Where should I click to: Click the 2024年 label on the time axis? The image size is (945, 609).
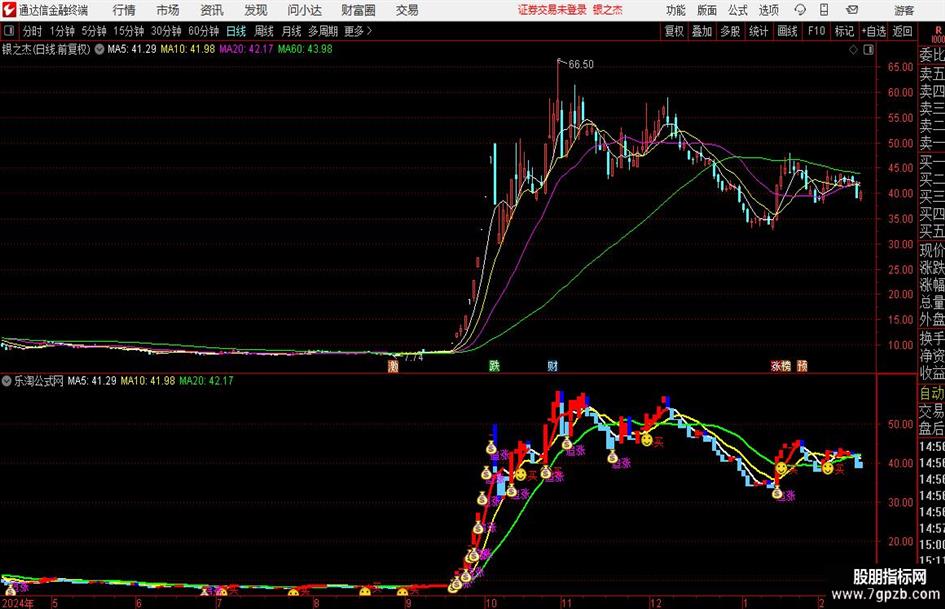click(x=18, y=603)
